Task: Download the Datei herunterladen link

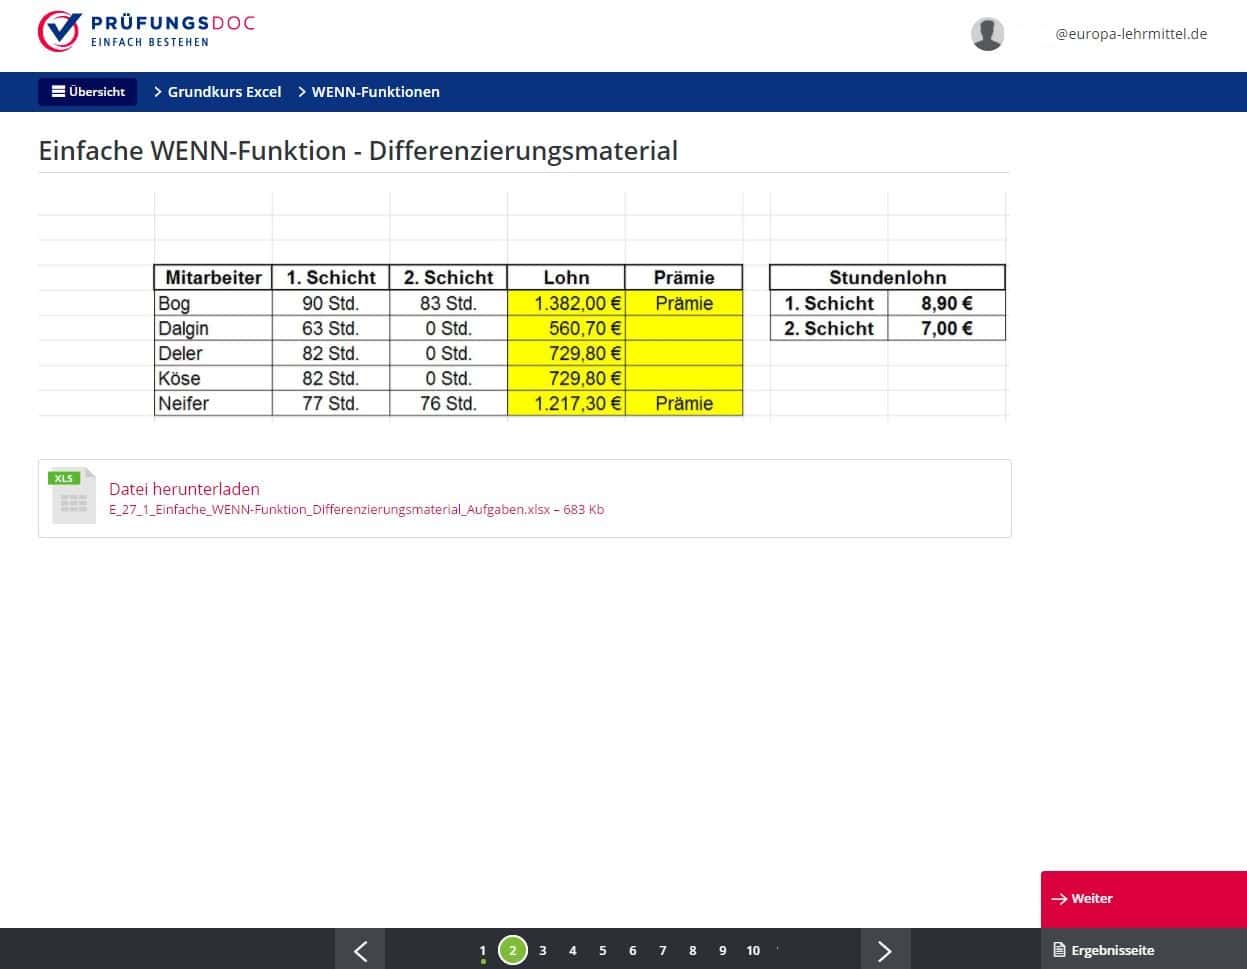Action: [184, 489]
